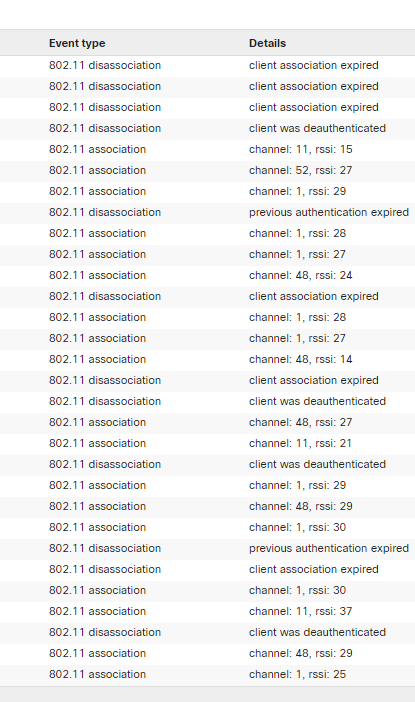Choose the channel: 48, rssi: 14 entry

click(300, 359)
